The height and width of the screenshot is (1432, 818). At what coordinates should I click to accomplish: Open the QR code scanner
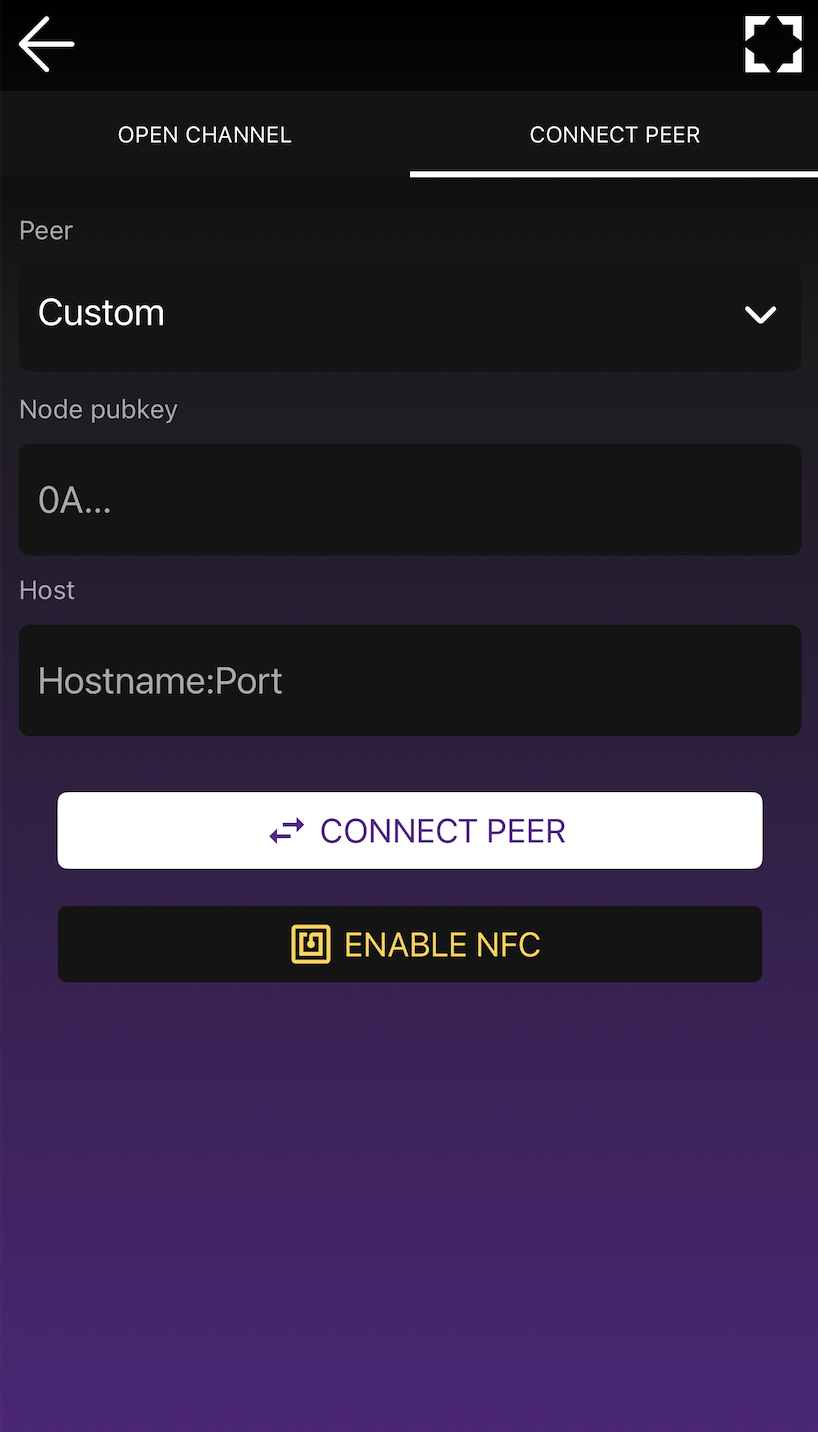[x=773, y=45]
